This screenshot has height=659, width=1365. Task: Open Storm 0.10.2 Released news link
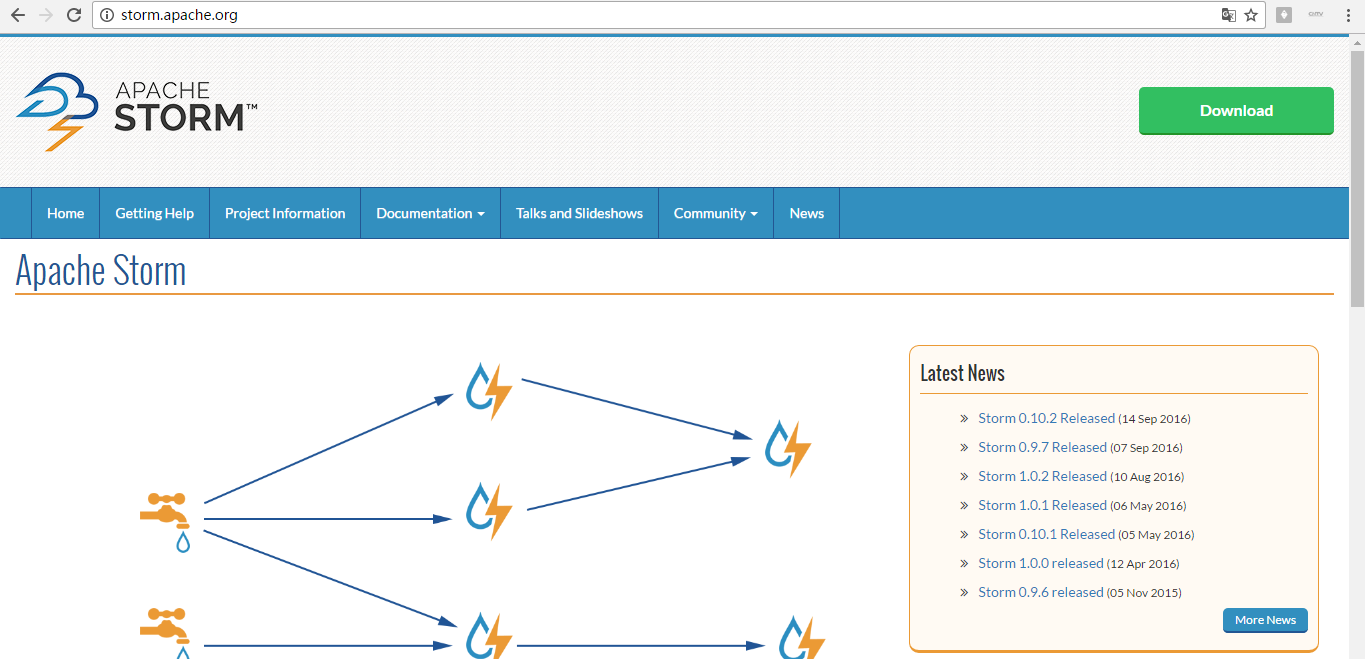coord(1046,418)
